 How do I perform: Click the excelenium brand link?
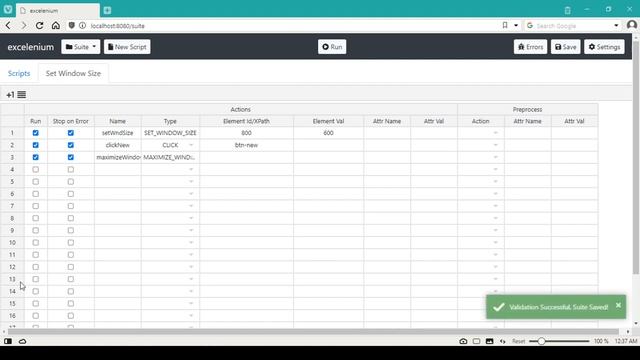(31, 47)
